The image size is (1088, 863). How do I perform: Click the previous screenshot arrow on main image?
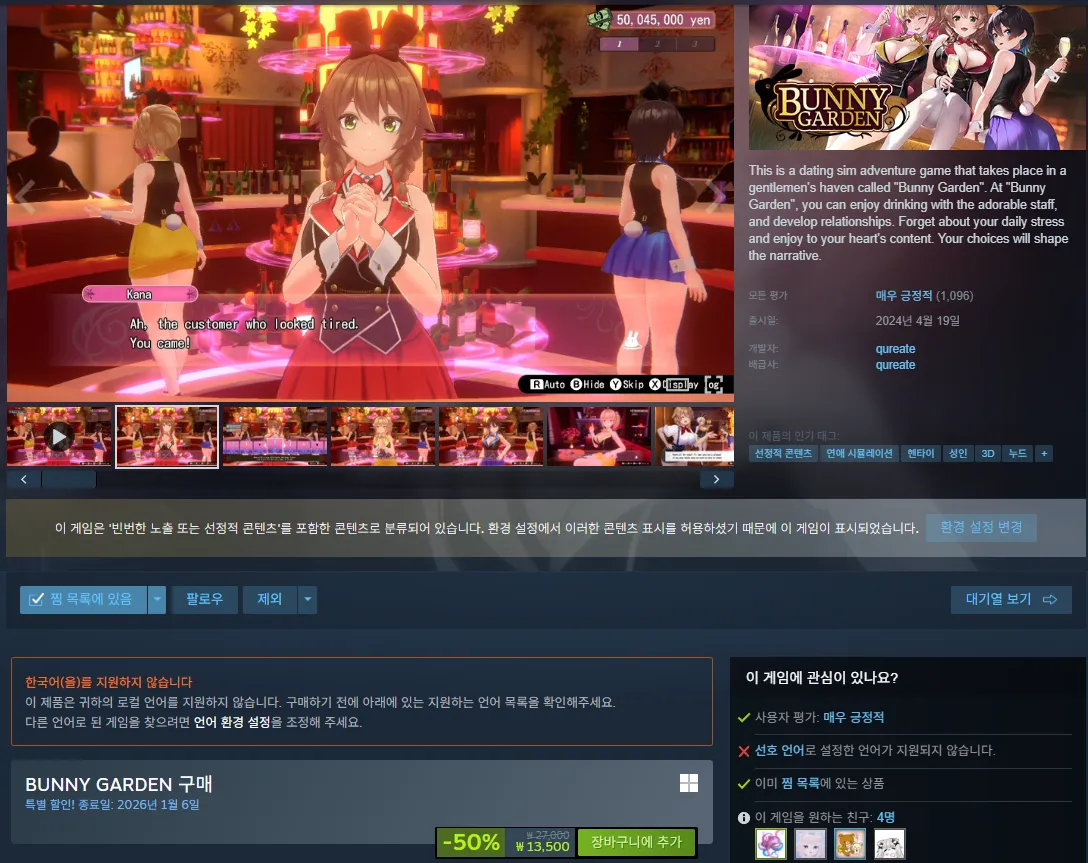[25, 197]
